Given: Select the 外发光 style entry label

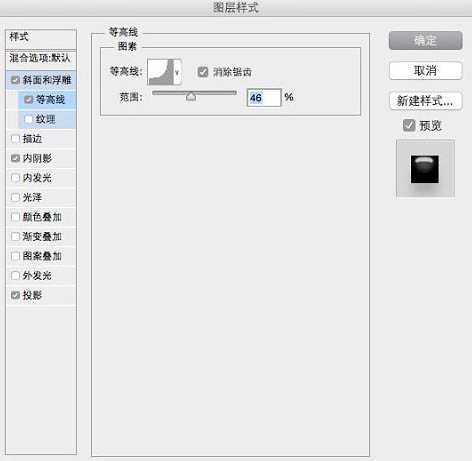Looking at the screenshot, I should coord(37,276).
